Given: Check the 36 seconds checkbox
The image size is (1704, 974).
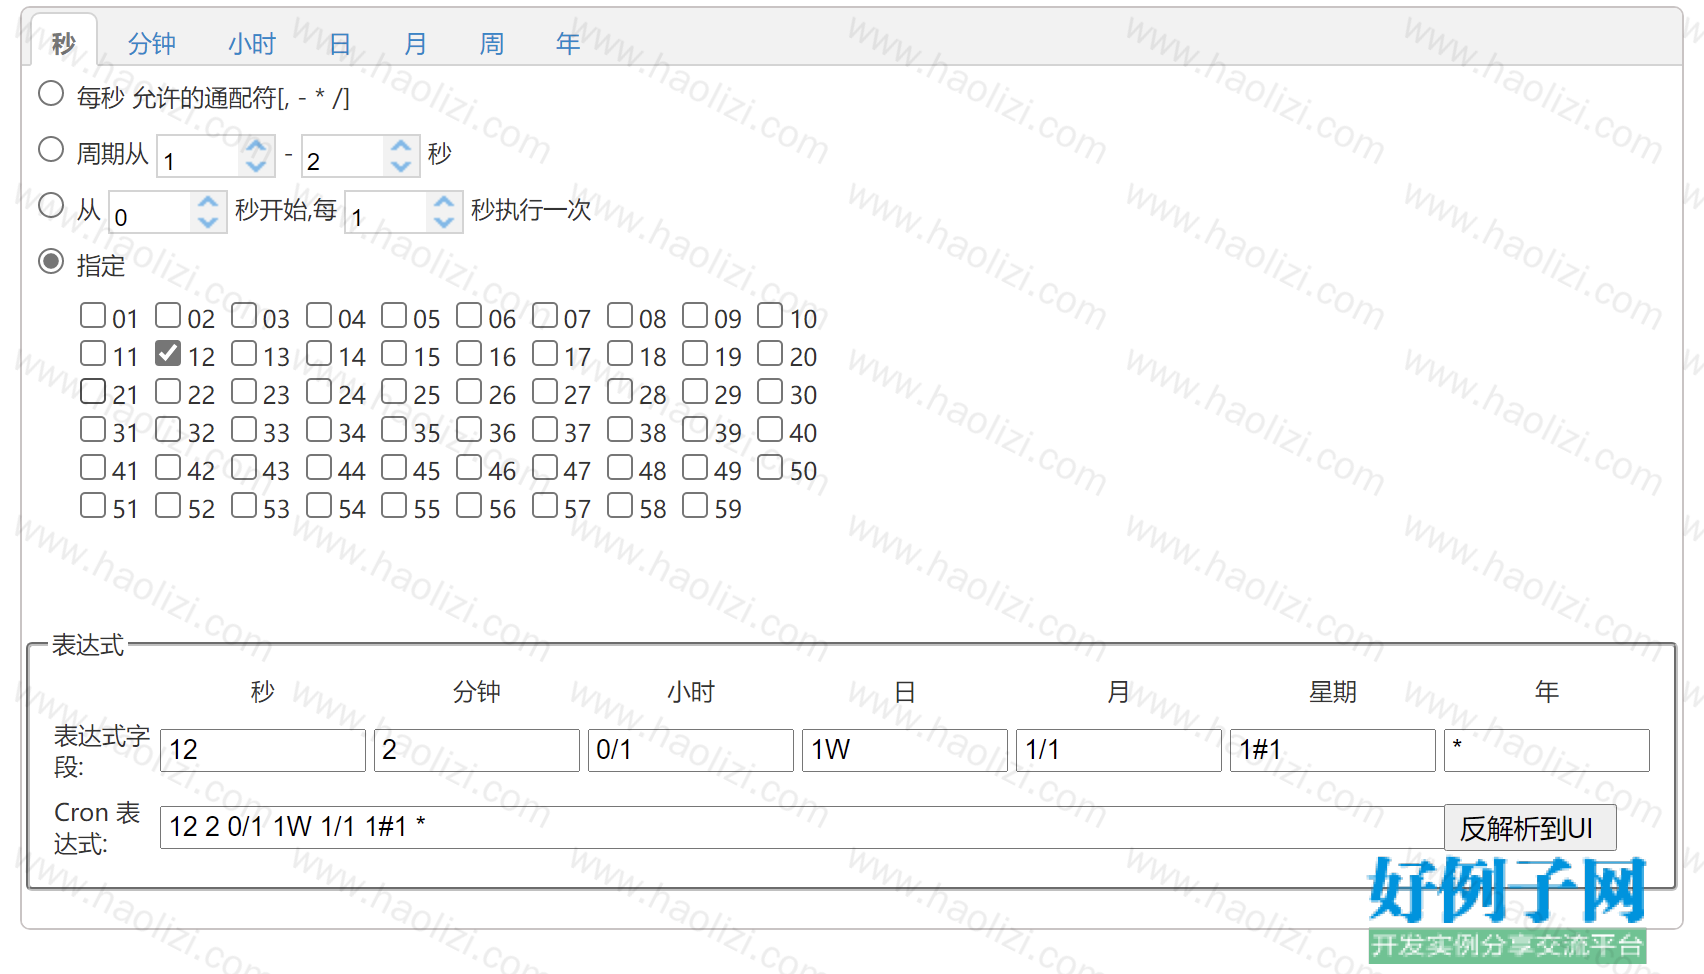Looking at the screenshot, I should [x=469, y=430].
